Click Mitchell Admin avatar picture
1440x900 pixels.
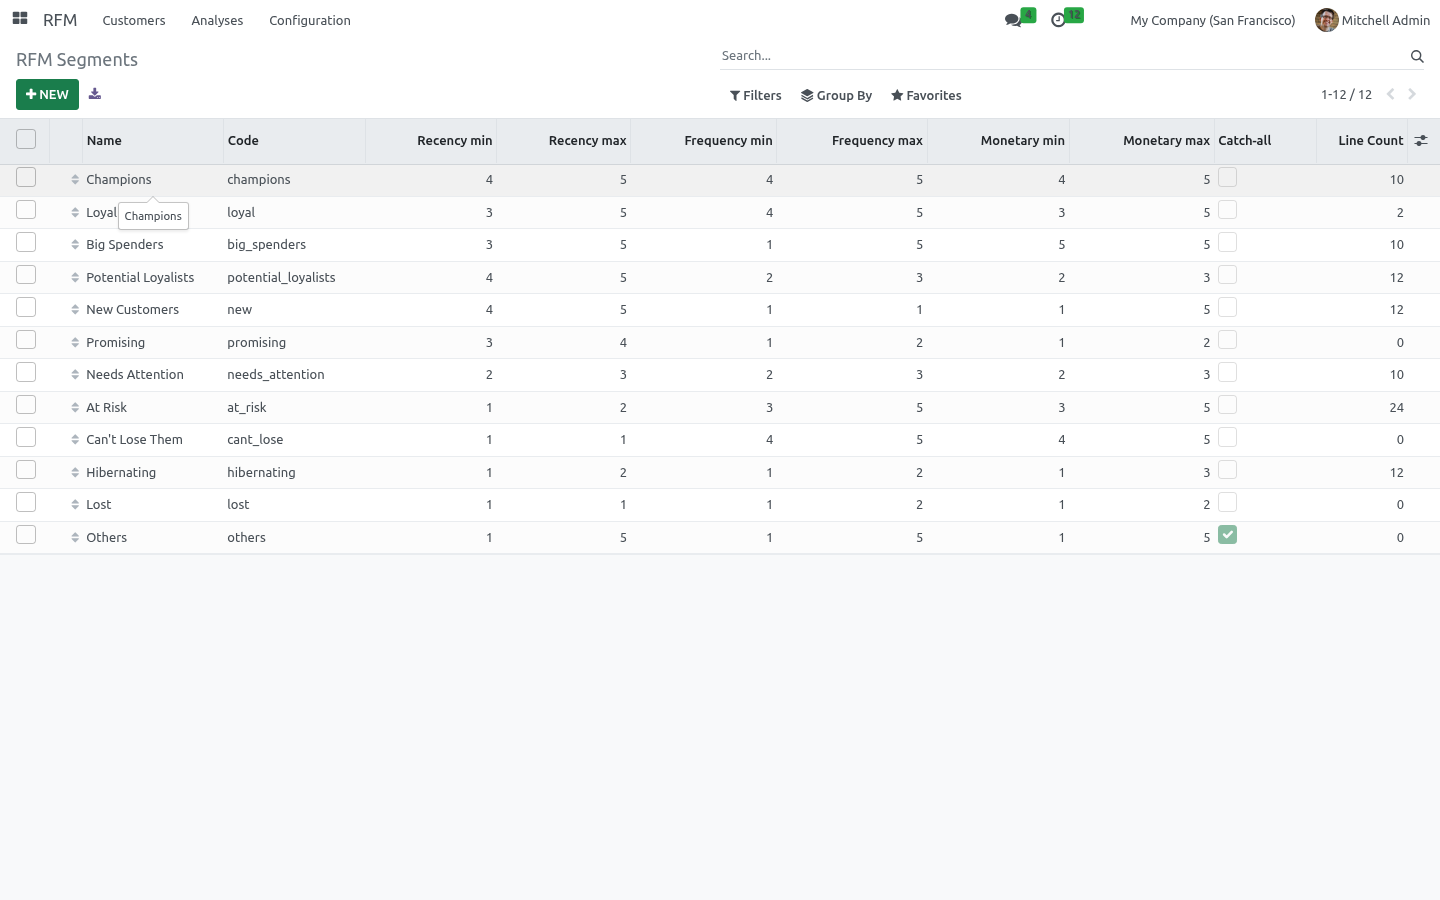point(1327,20)
